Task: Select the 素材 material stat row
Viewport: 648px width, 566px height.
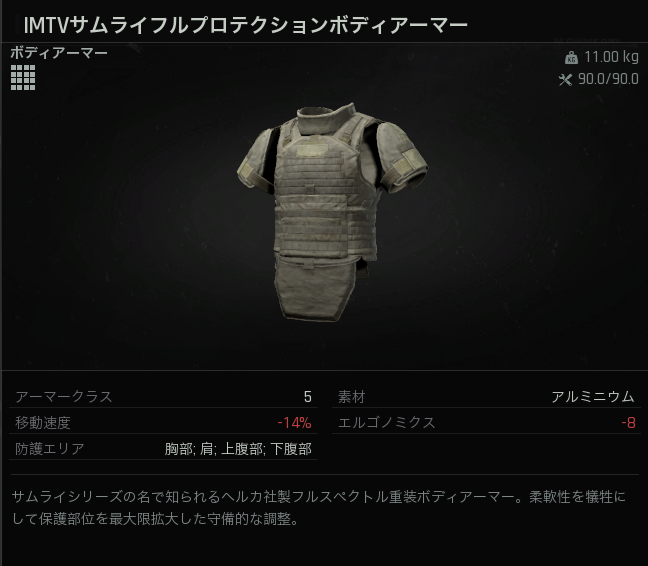Action: coord(486,397)
